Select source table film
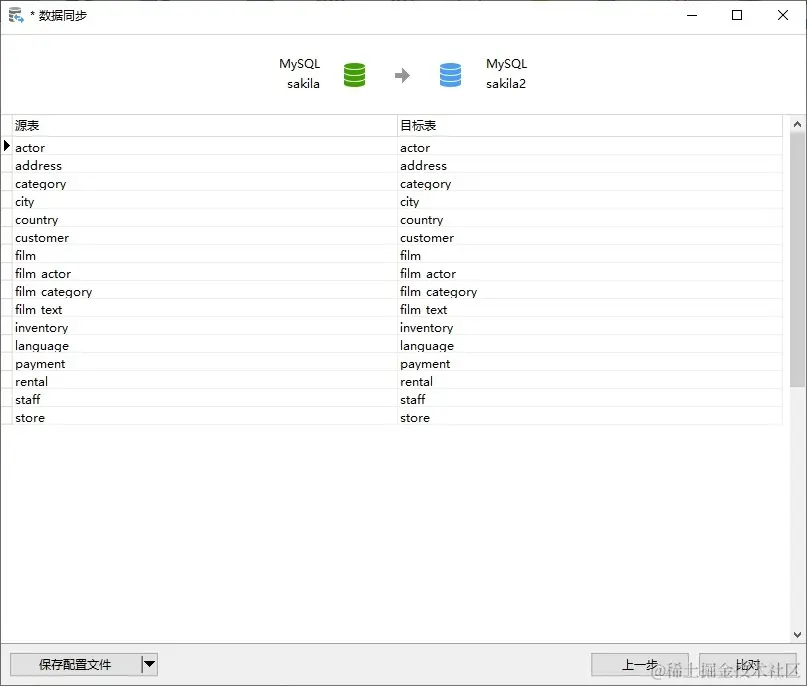Screen dimensions: 807x686 (x=204, y=254)
